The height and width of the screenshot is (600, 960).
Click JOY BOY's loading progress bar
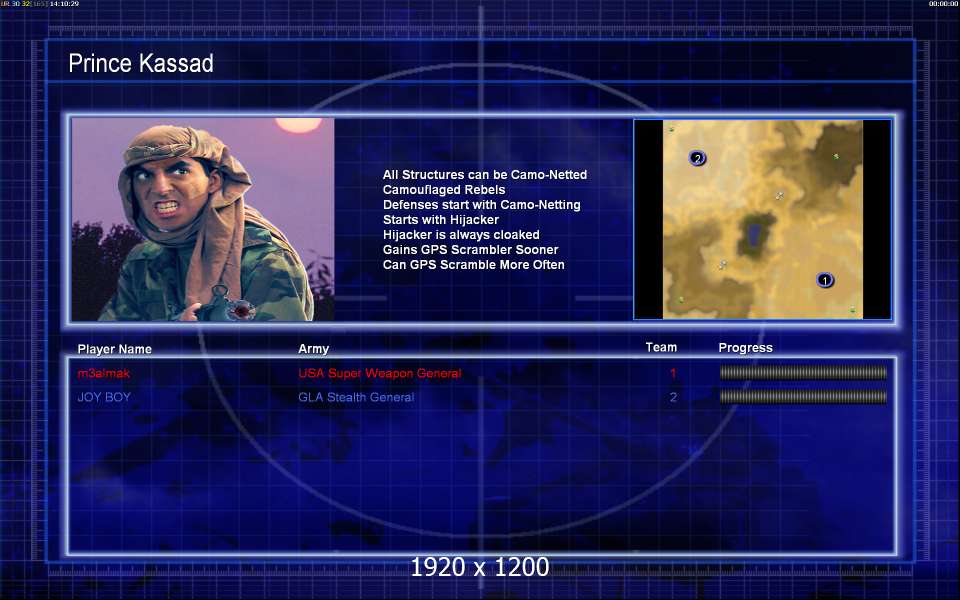(x=803, y=397)
